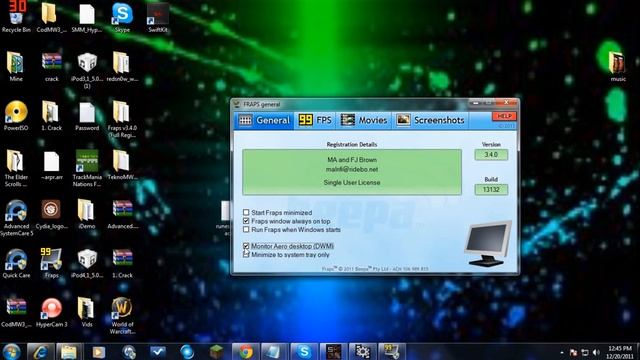
Task: Select the Advanced SystemCare 5 shortcut
Action: (x=16, y=218)
